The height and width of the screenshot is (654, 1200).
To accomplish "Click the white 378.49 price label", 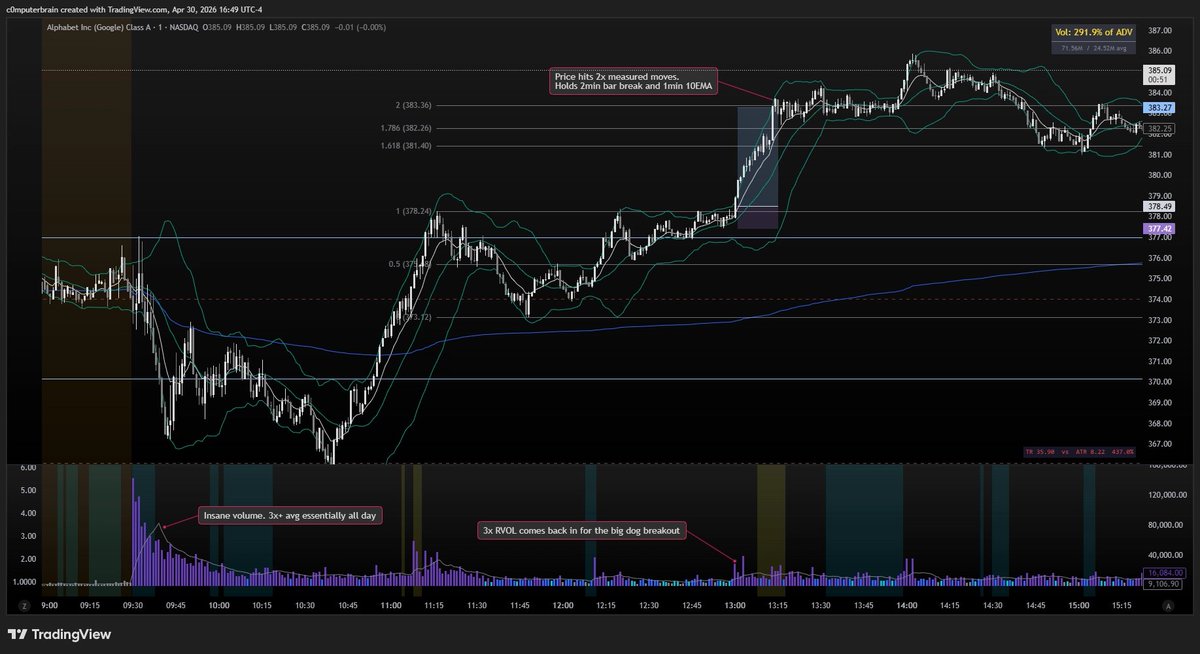I will (1160, 206).
